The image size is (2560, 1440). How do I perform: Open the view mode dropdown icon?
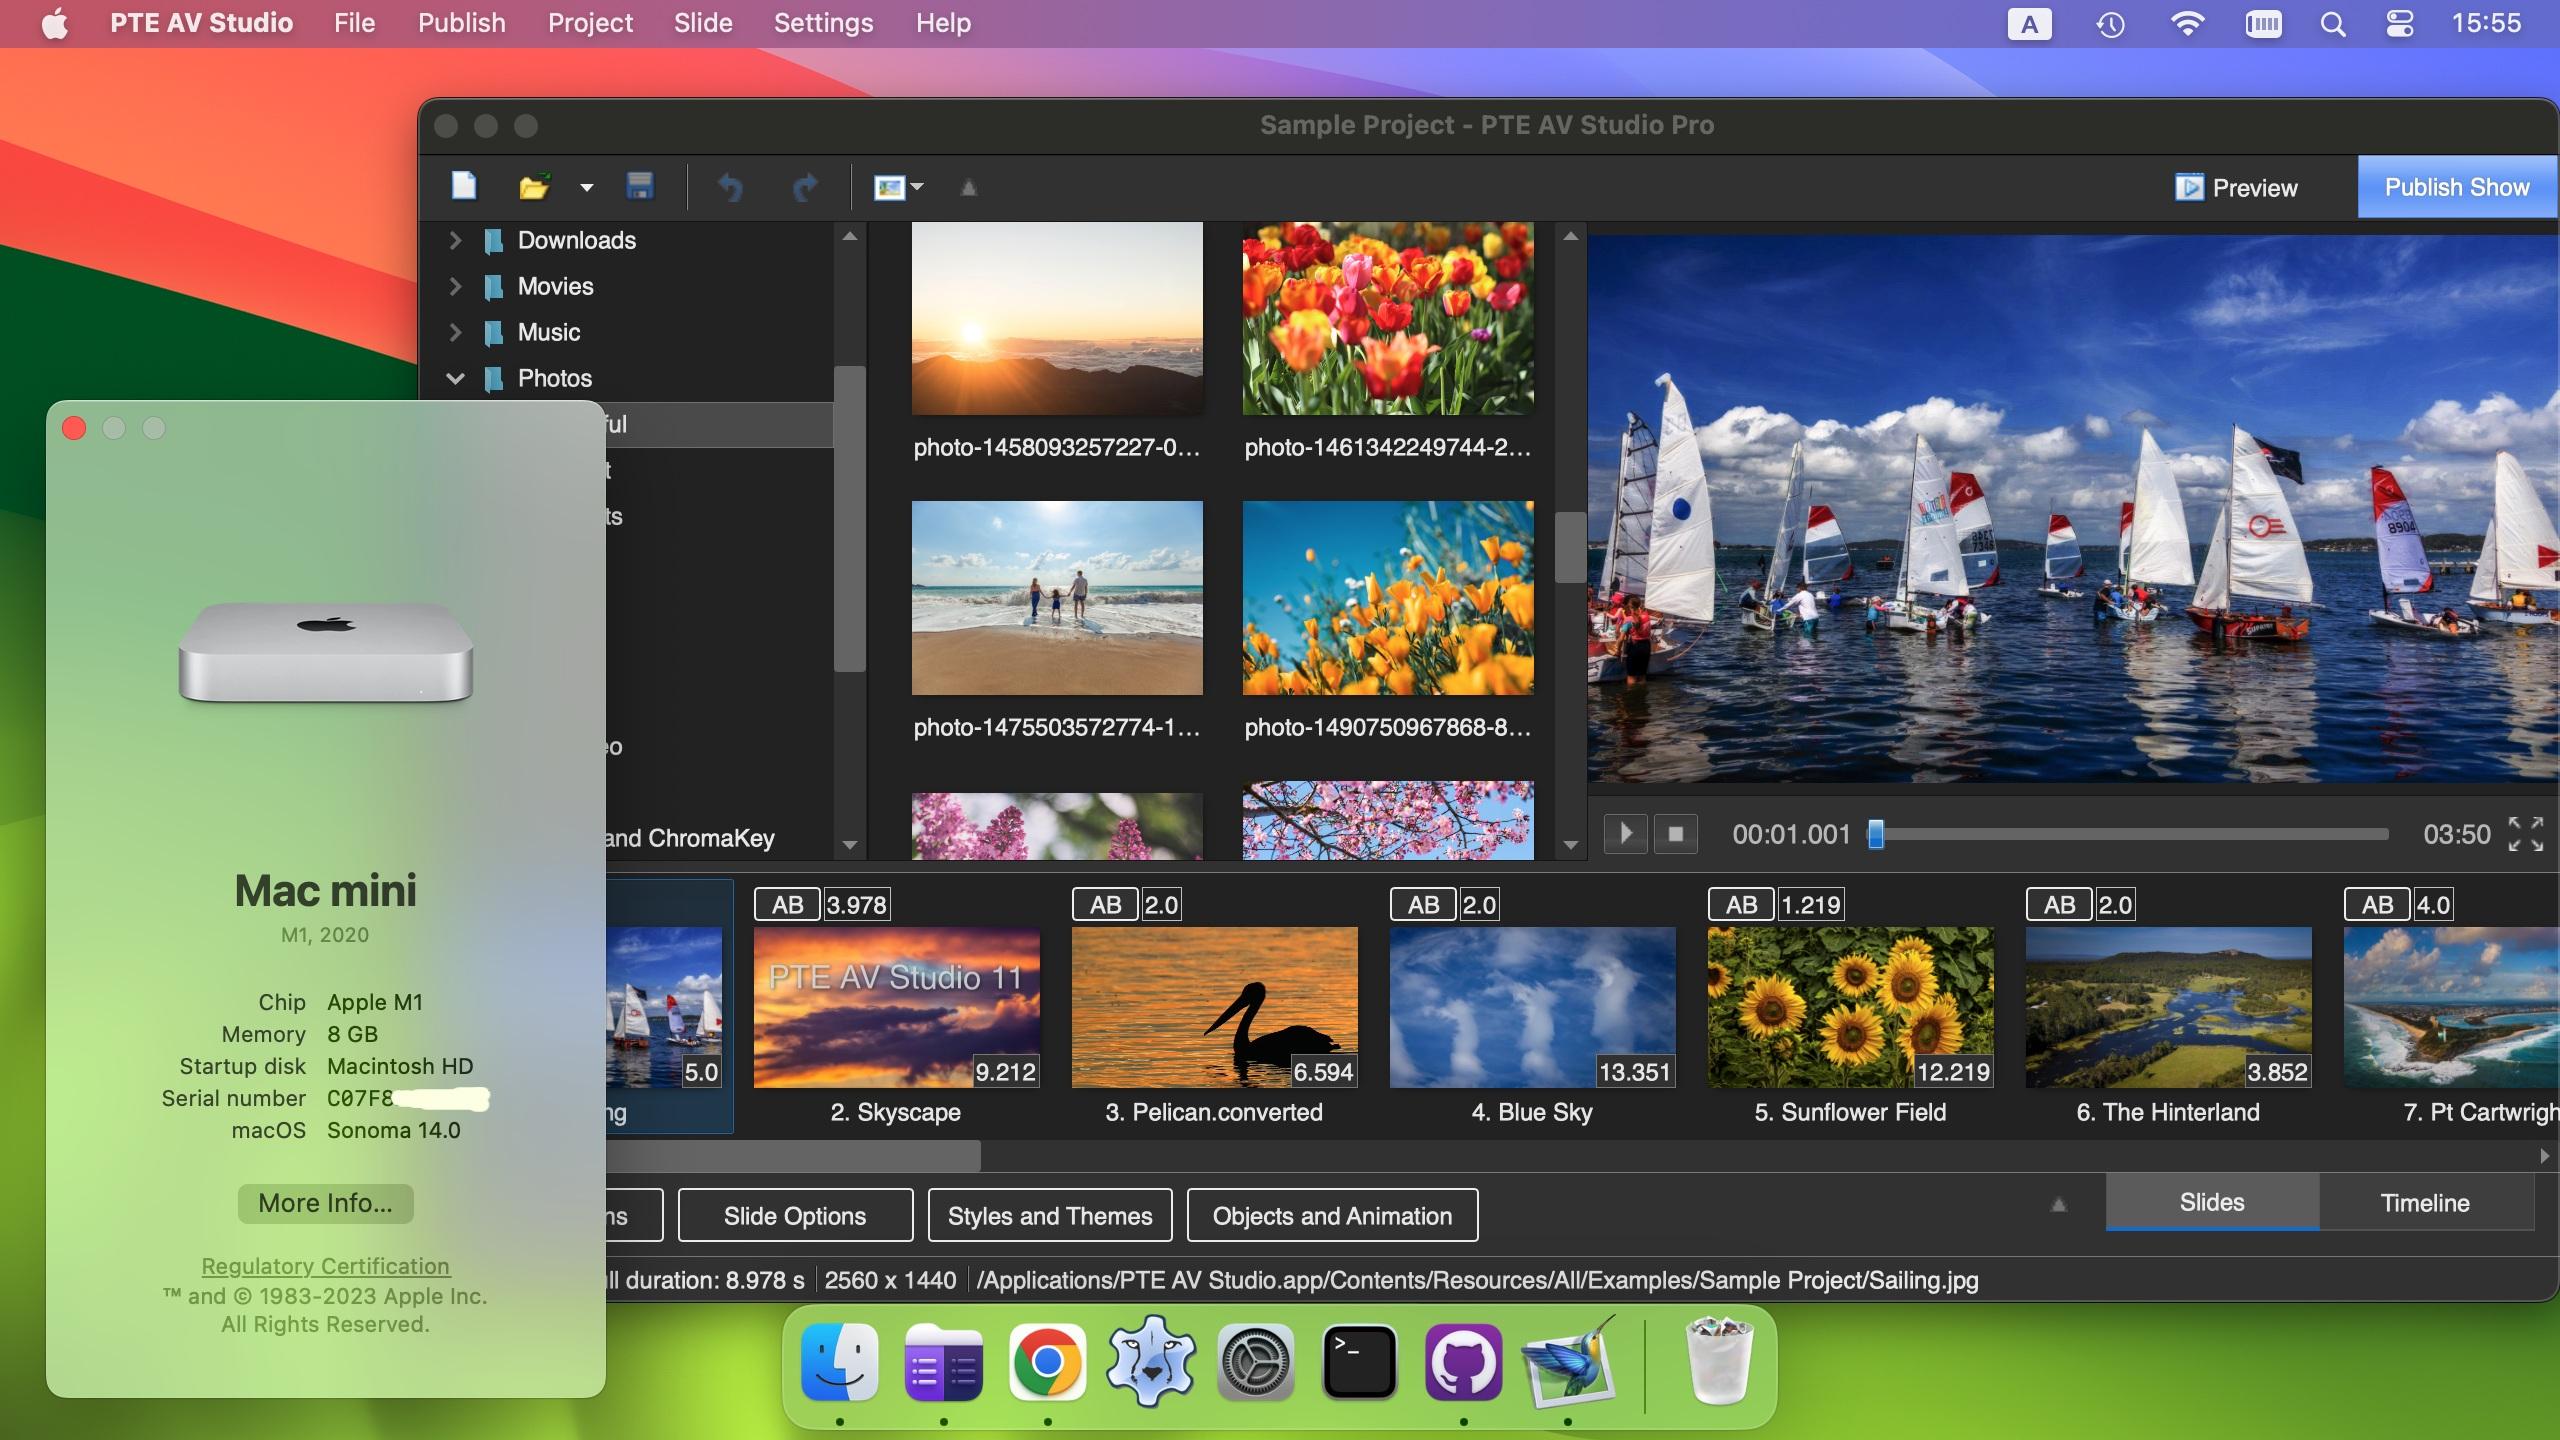point(898,187)
